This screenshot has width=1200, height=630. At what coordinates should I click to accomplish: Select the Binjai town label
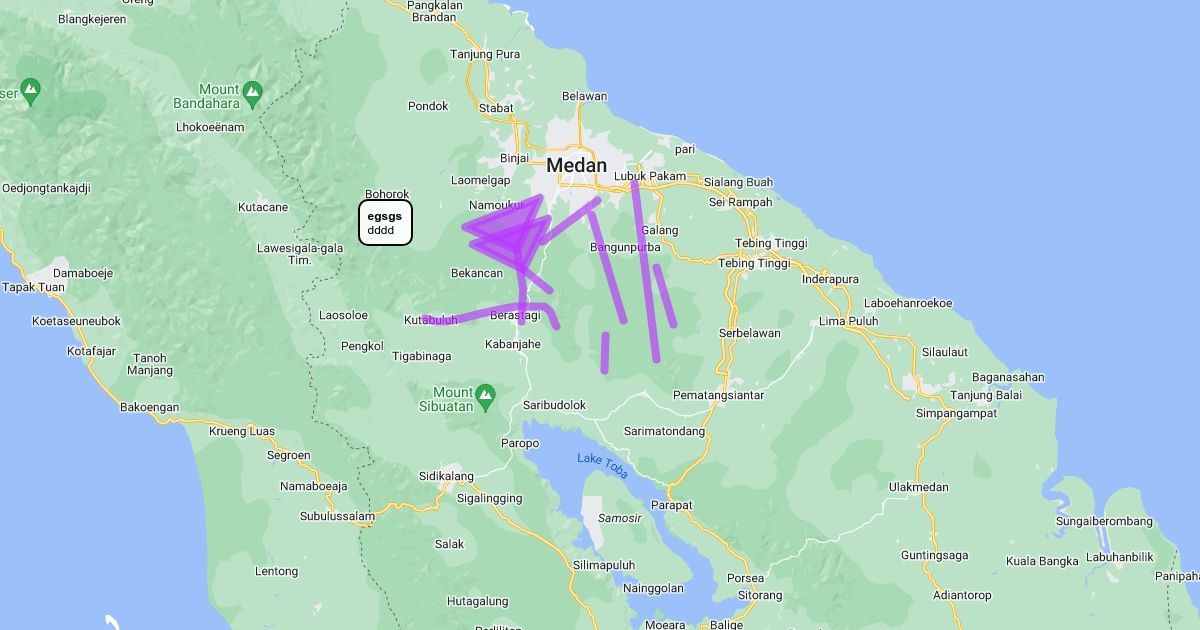pos(514,158)
